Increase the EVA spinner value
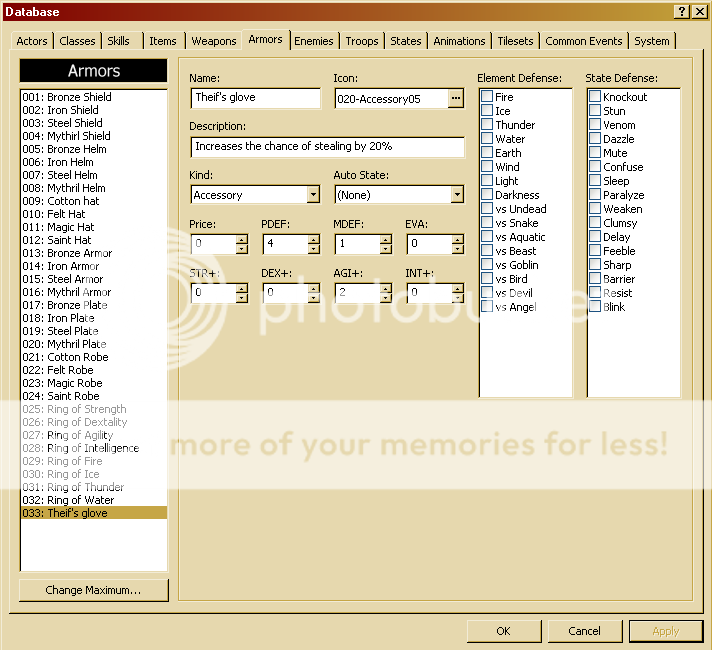This screenshot has height=650, width=712. [457, 239]
